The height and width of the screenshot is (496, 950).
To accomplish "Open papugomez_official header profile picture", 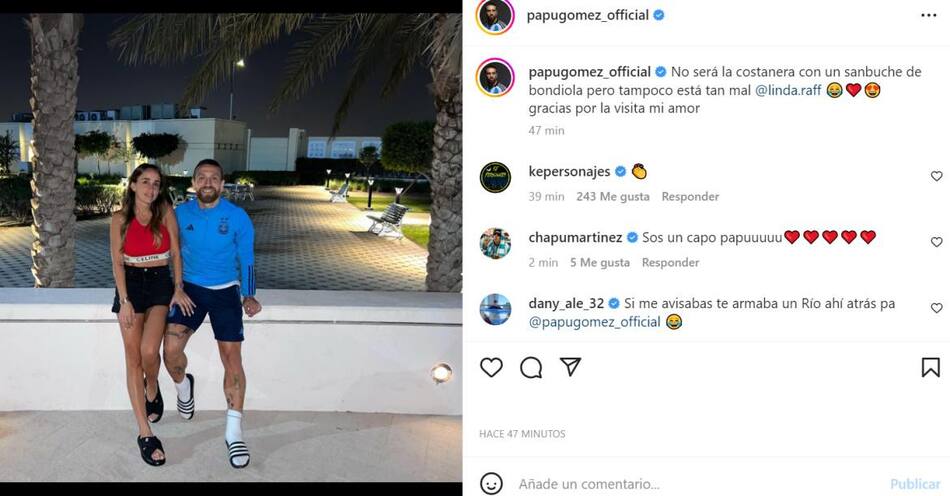I will (495, 16).
